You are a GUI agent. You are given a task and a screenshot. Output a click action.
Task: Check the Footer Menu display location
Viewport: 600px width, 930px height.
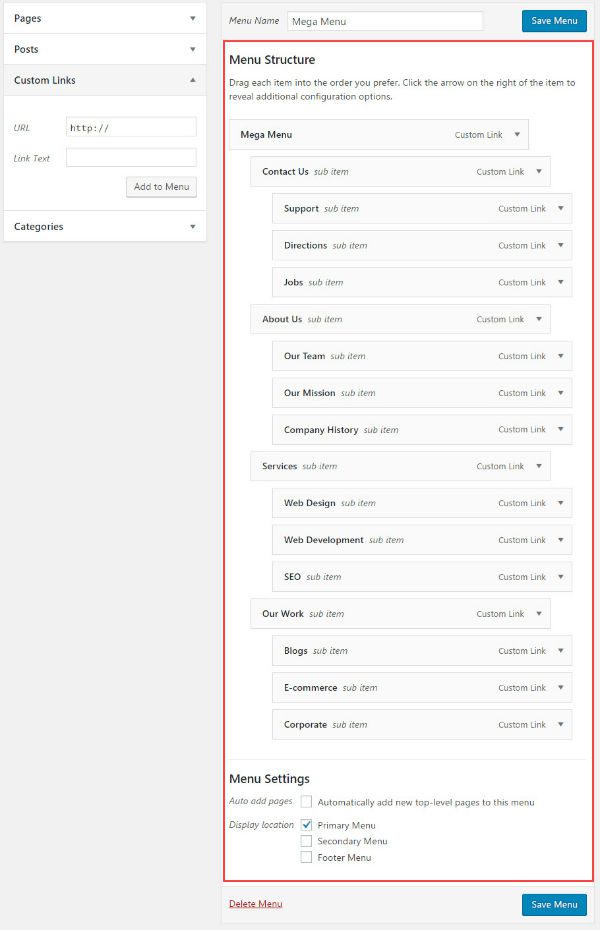305,857
